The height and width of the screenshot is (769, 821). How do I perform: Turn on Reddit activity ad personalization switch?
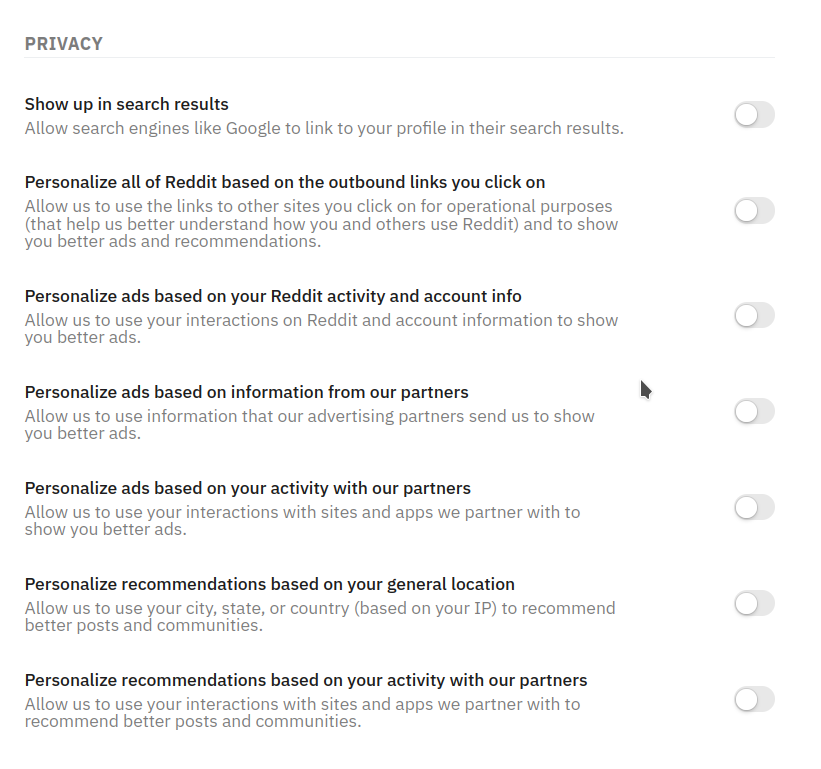click(x=754, y=316)
